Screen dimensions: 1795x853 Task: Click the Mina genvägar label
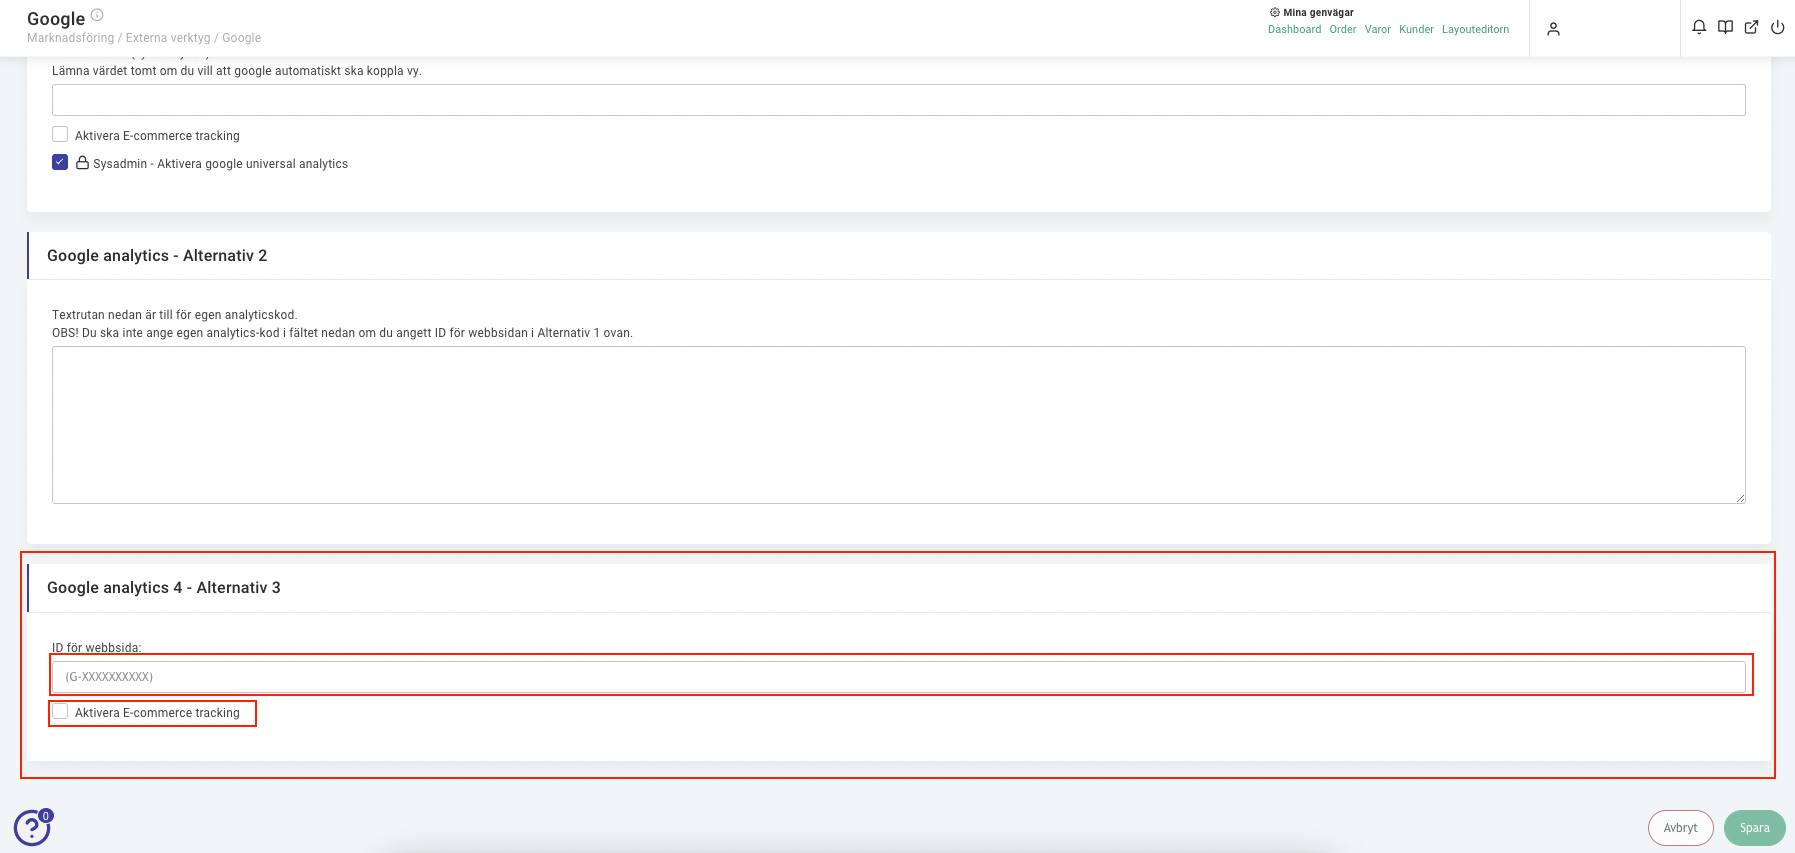click(1318, 13)
